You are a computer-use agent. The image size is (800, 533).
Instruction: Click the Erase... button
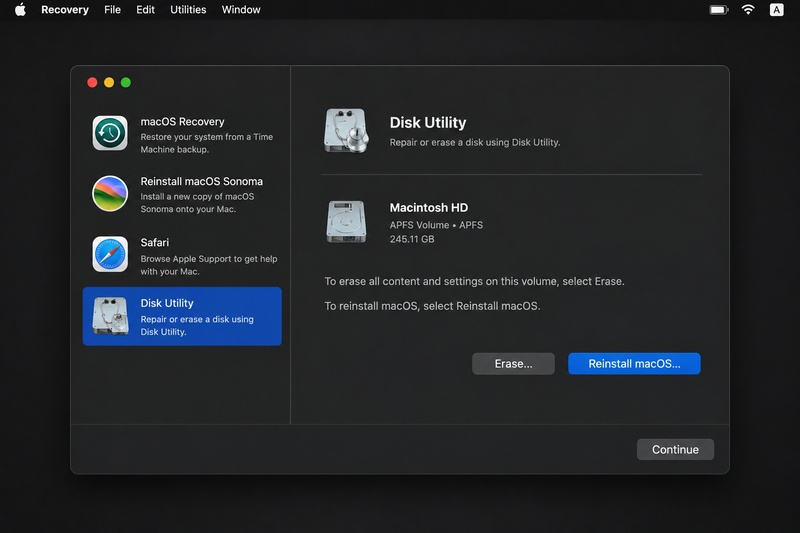pos(513,364)
